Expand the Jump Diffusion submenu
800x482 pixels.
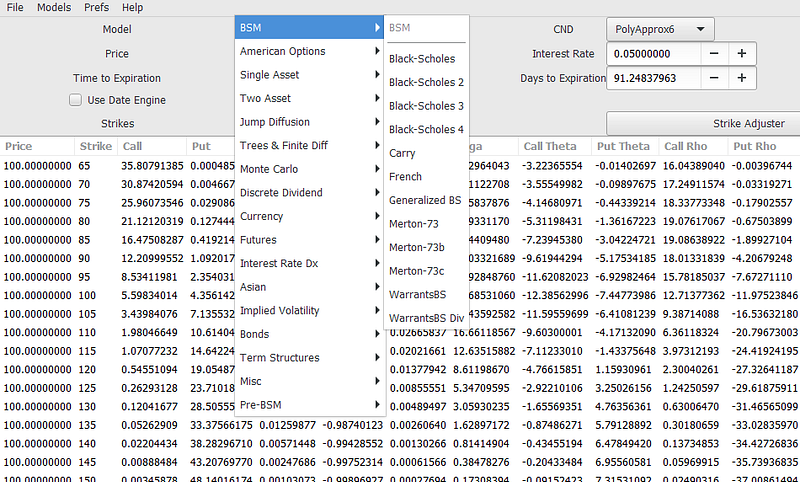coord(309,122)
